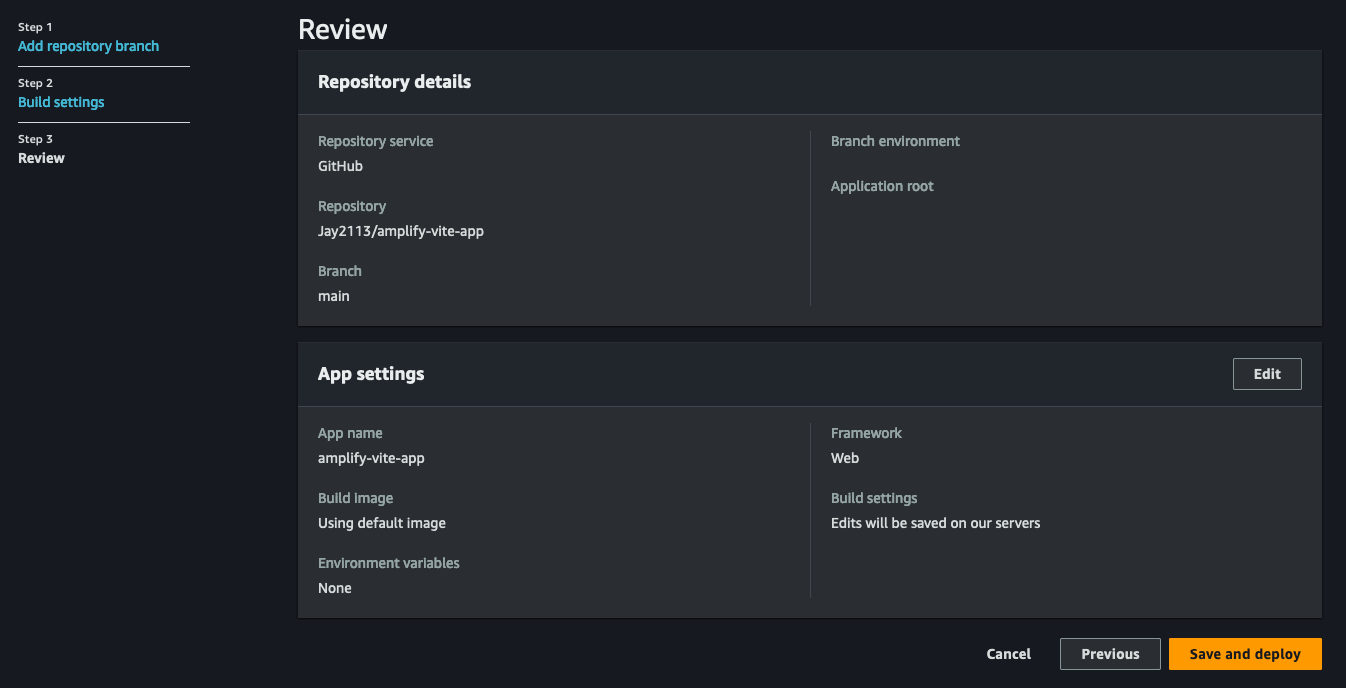Open the Add repository branch step link

point(88,46)
